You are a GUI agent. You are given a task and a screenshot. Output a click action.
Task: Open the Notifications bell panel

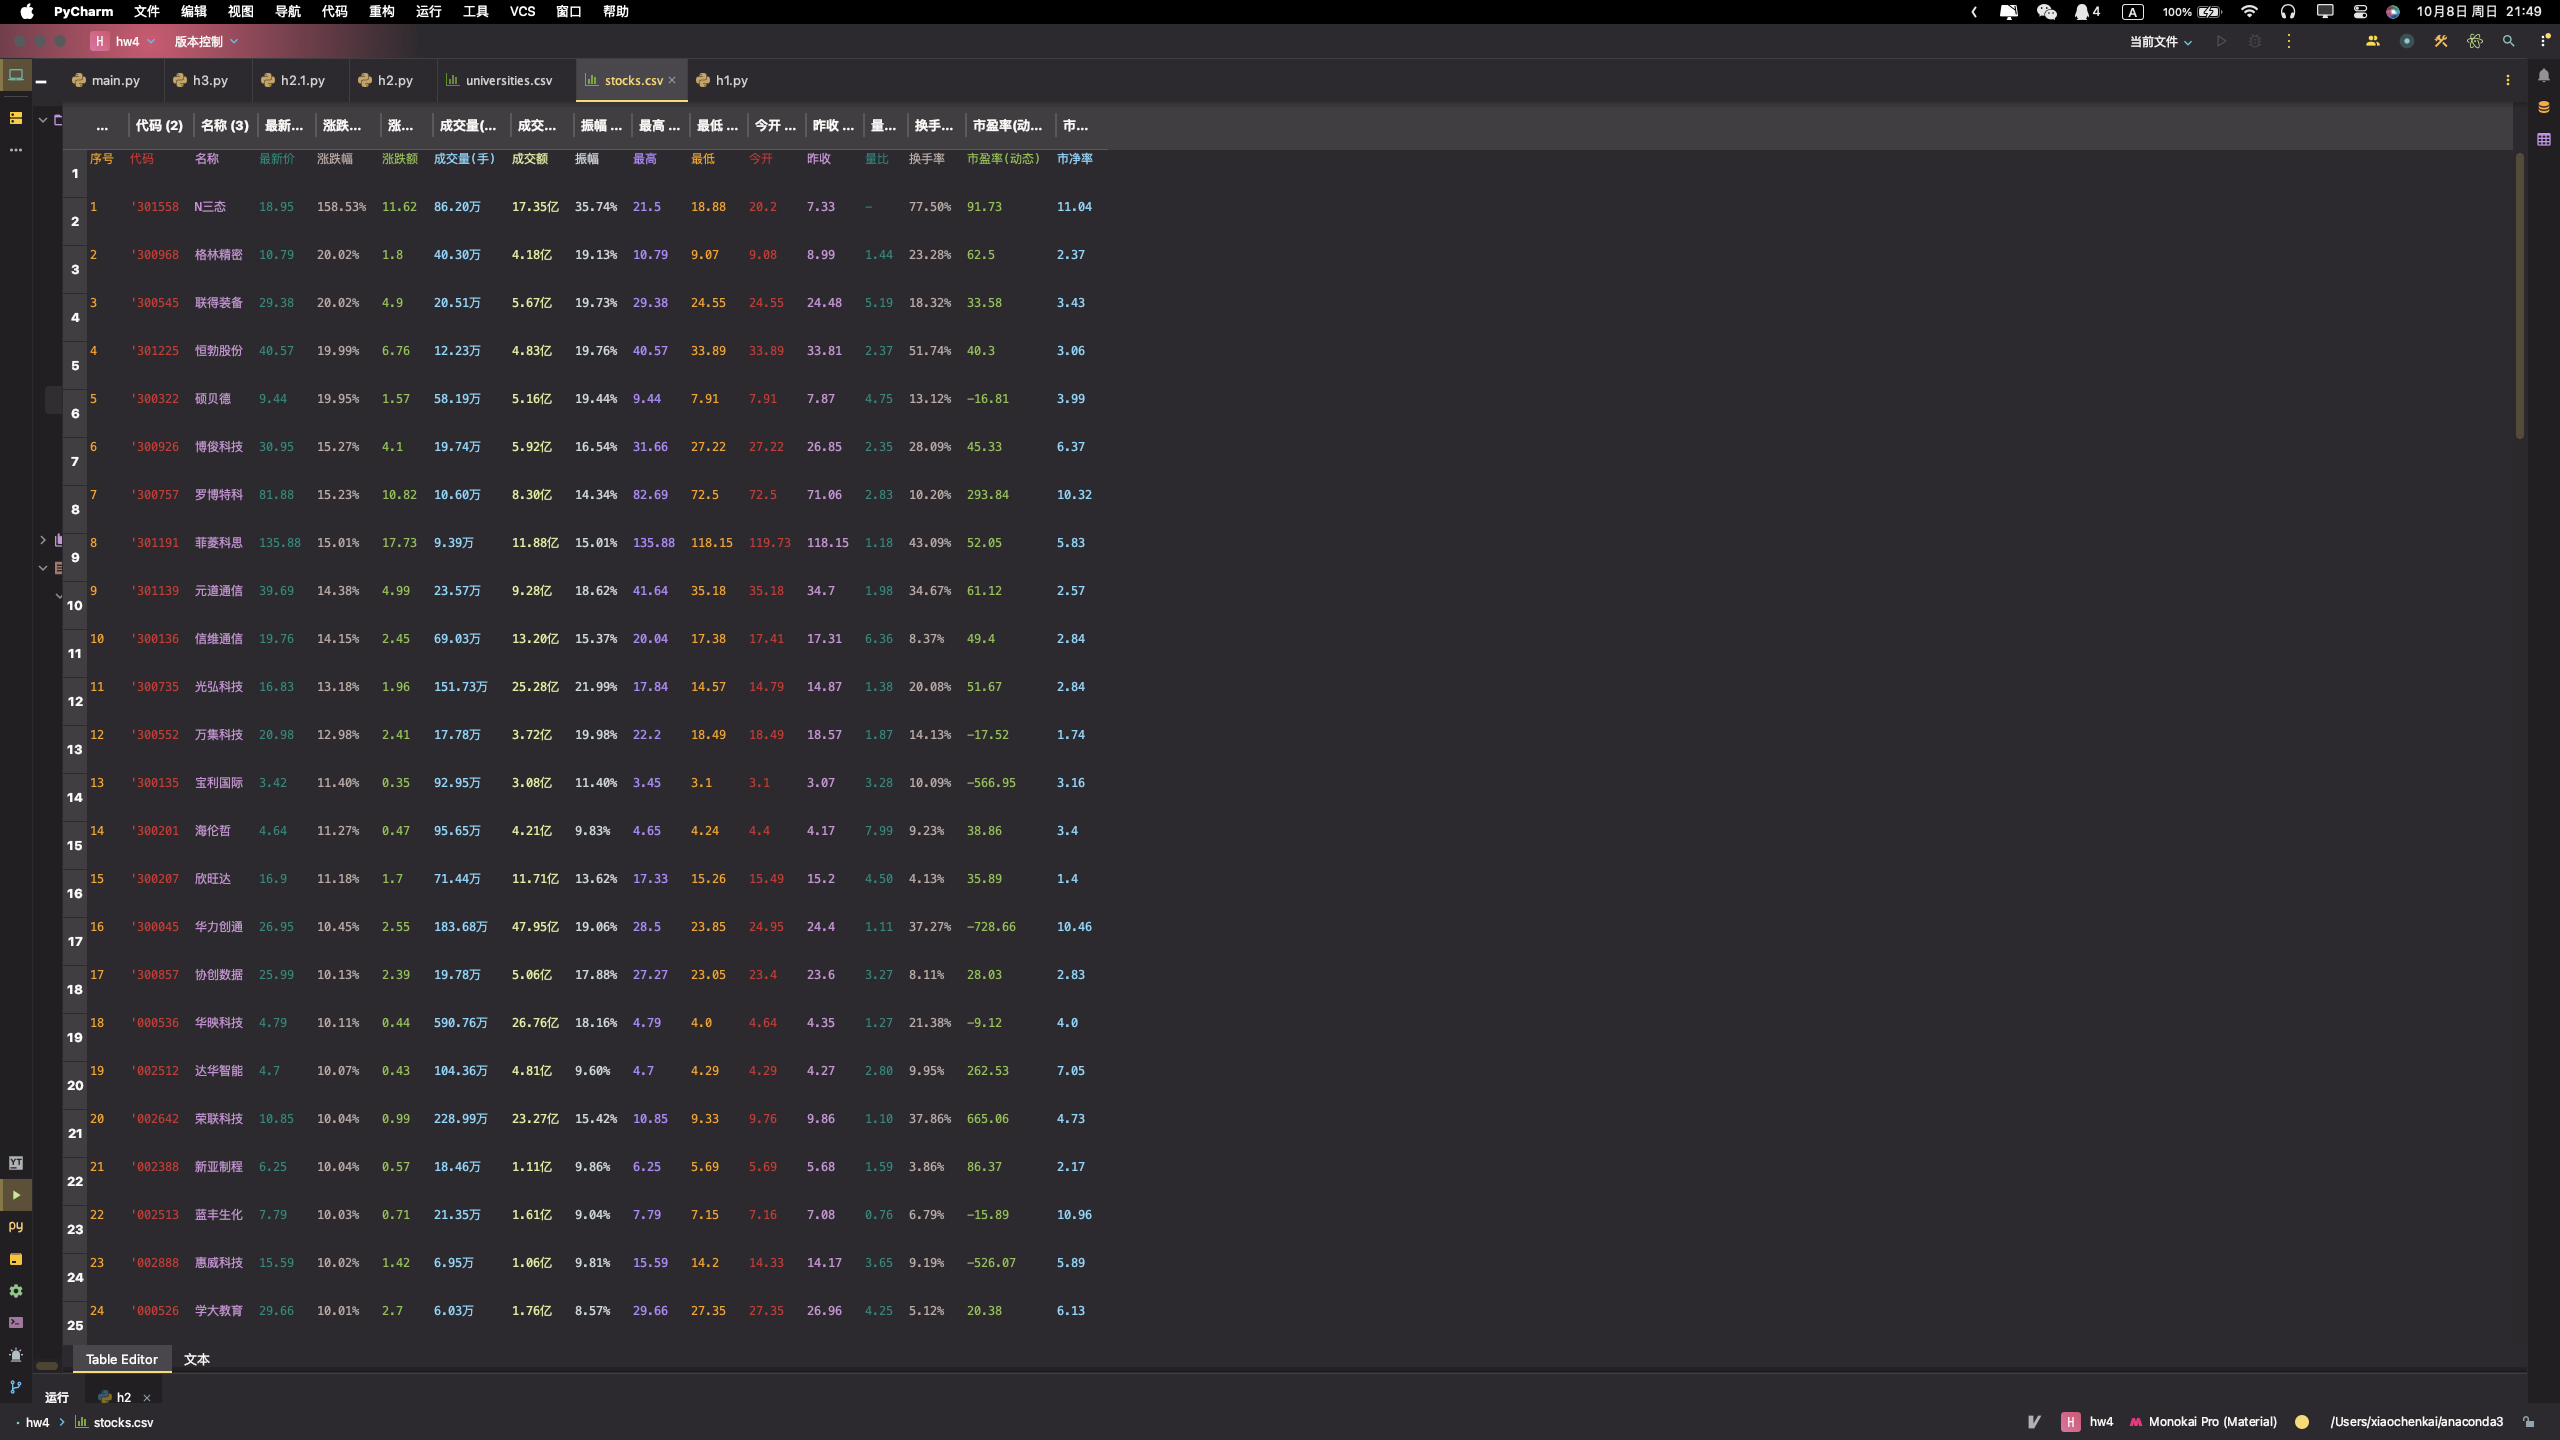click(x=2544, y=75)
